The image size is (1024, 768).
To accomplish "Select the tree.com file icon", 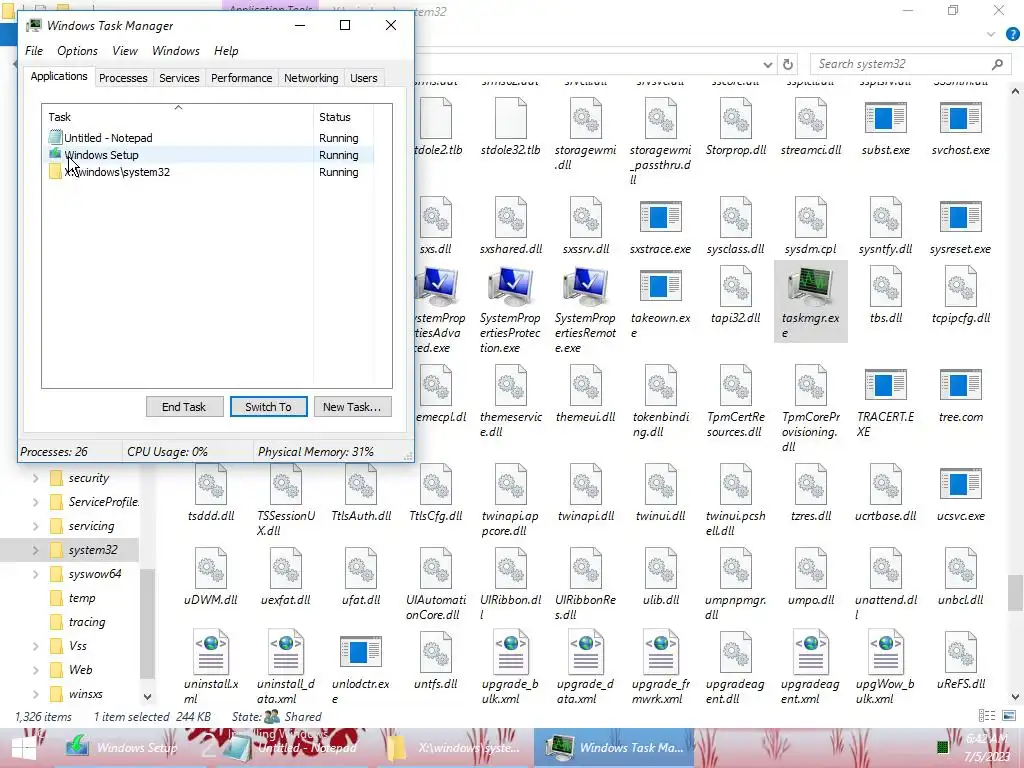I will [960, 385].
